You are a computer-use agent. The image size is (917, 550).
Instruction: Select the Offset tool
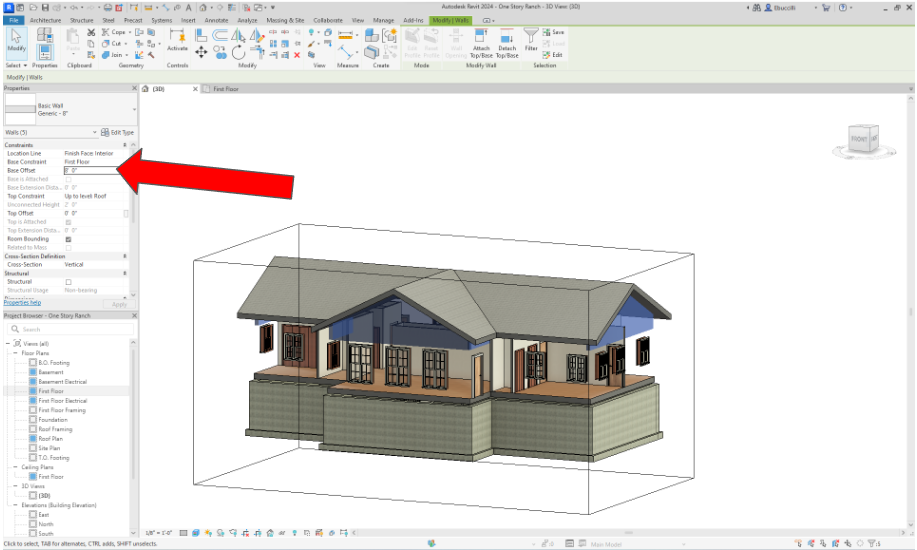click(x=220, y=36)
